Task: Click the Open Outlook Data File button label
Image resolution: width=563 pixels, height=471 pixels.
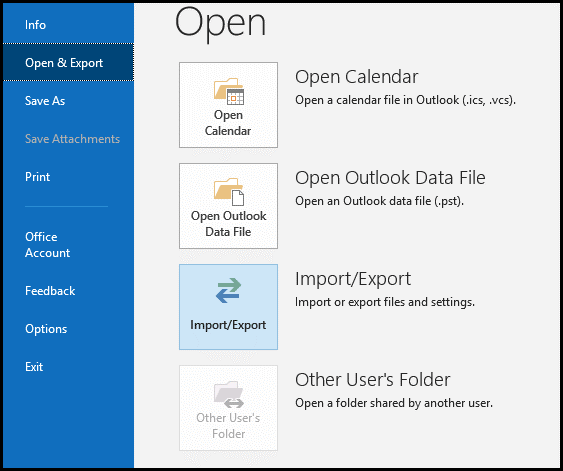Action: tap(228, 224)
